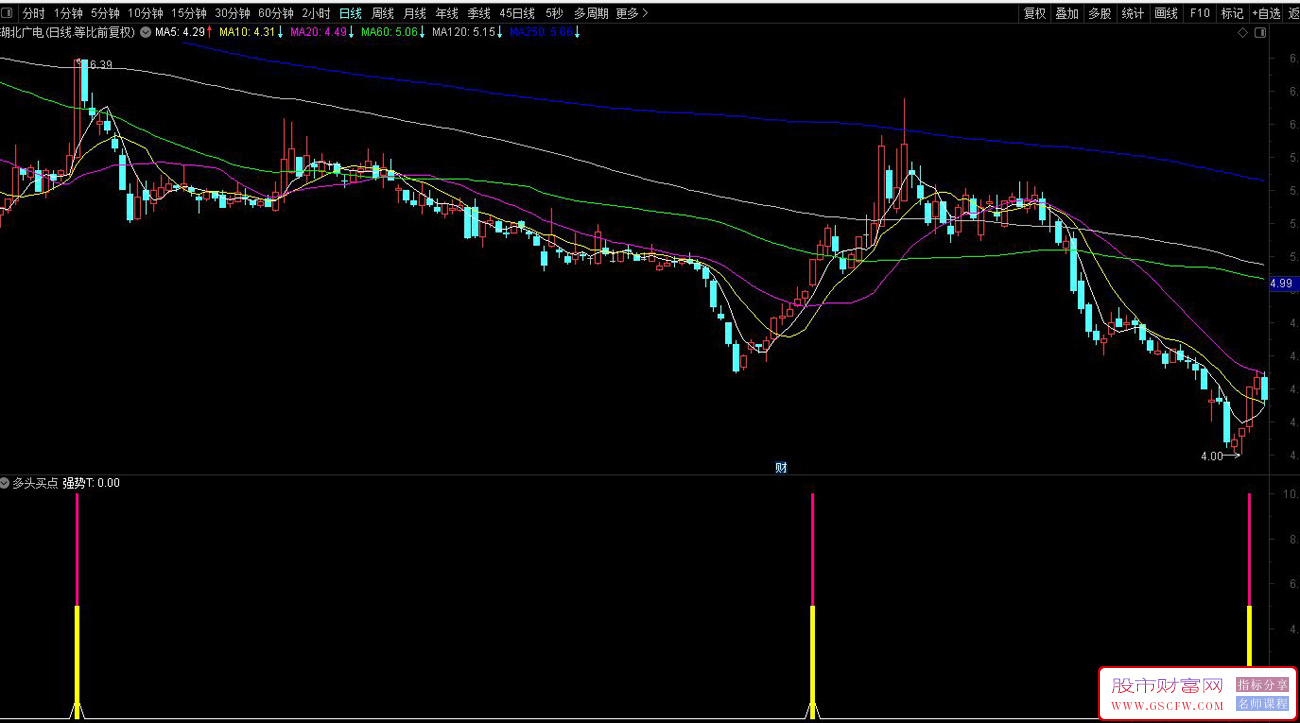The height and width of the screenshot is (723, 1300).
Task: Select the 5秒 period
Action: [x=554, y=14]
